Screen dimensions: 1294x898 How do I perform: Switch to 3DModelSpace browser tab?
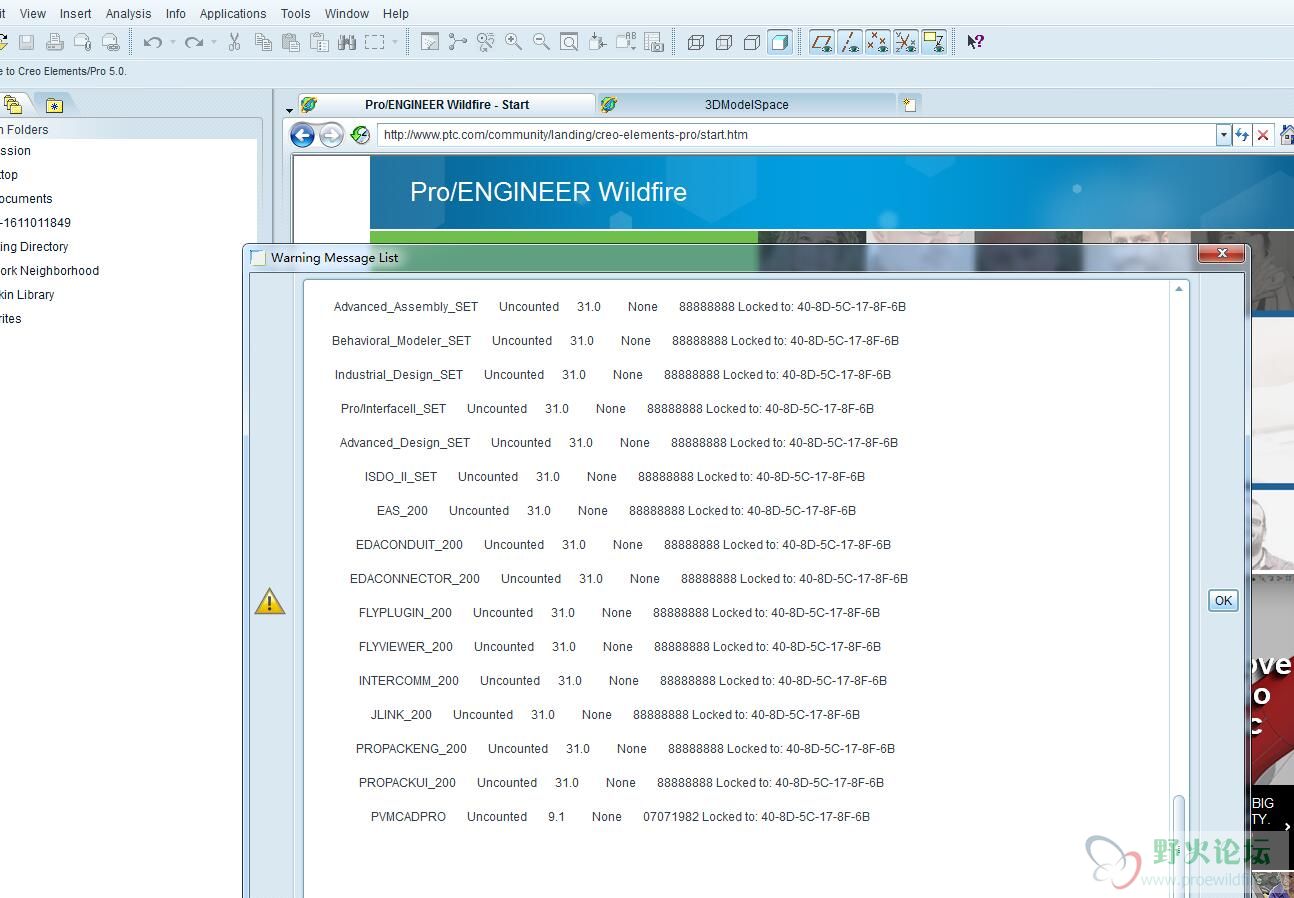pos(746,104)
